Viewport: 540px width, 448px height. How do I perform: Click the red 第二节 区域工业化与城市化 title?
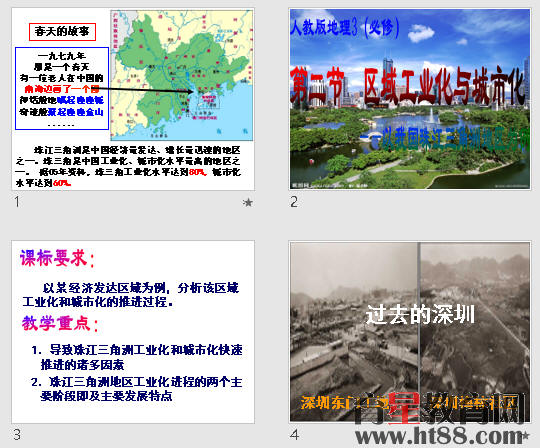409,87
